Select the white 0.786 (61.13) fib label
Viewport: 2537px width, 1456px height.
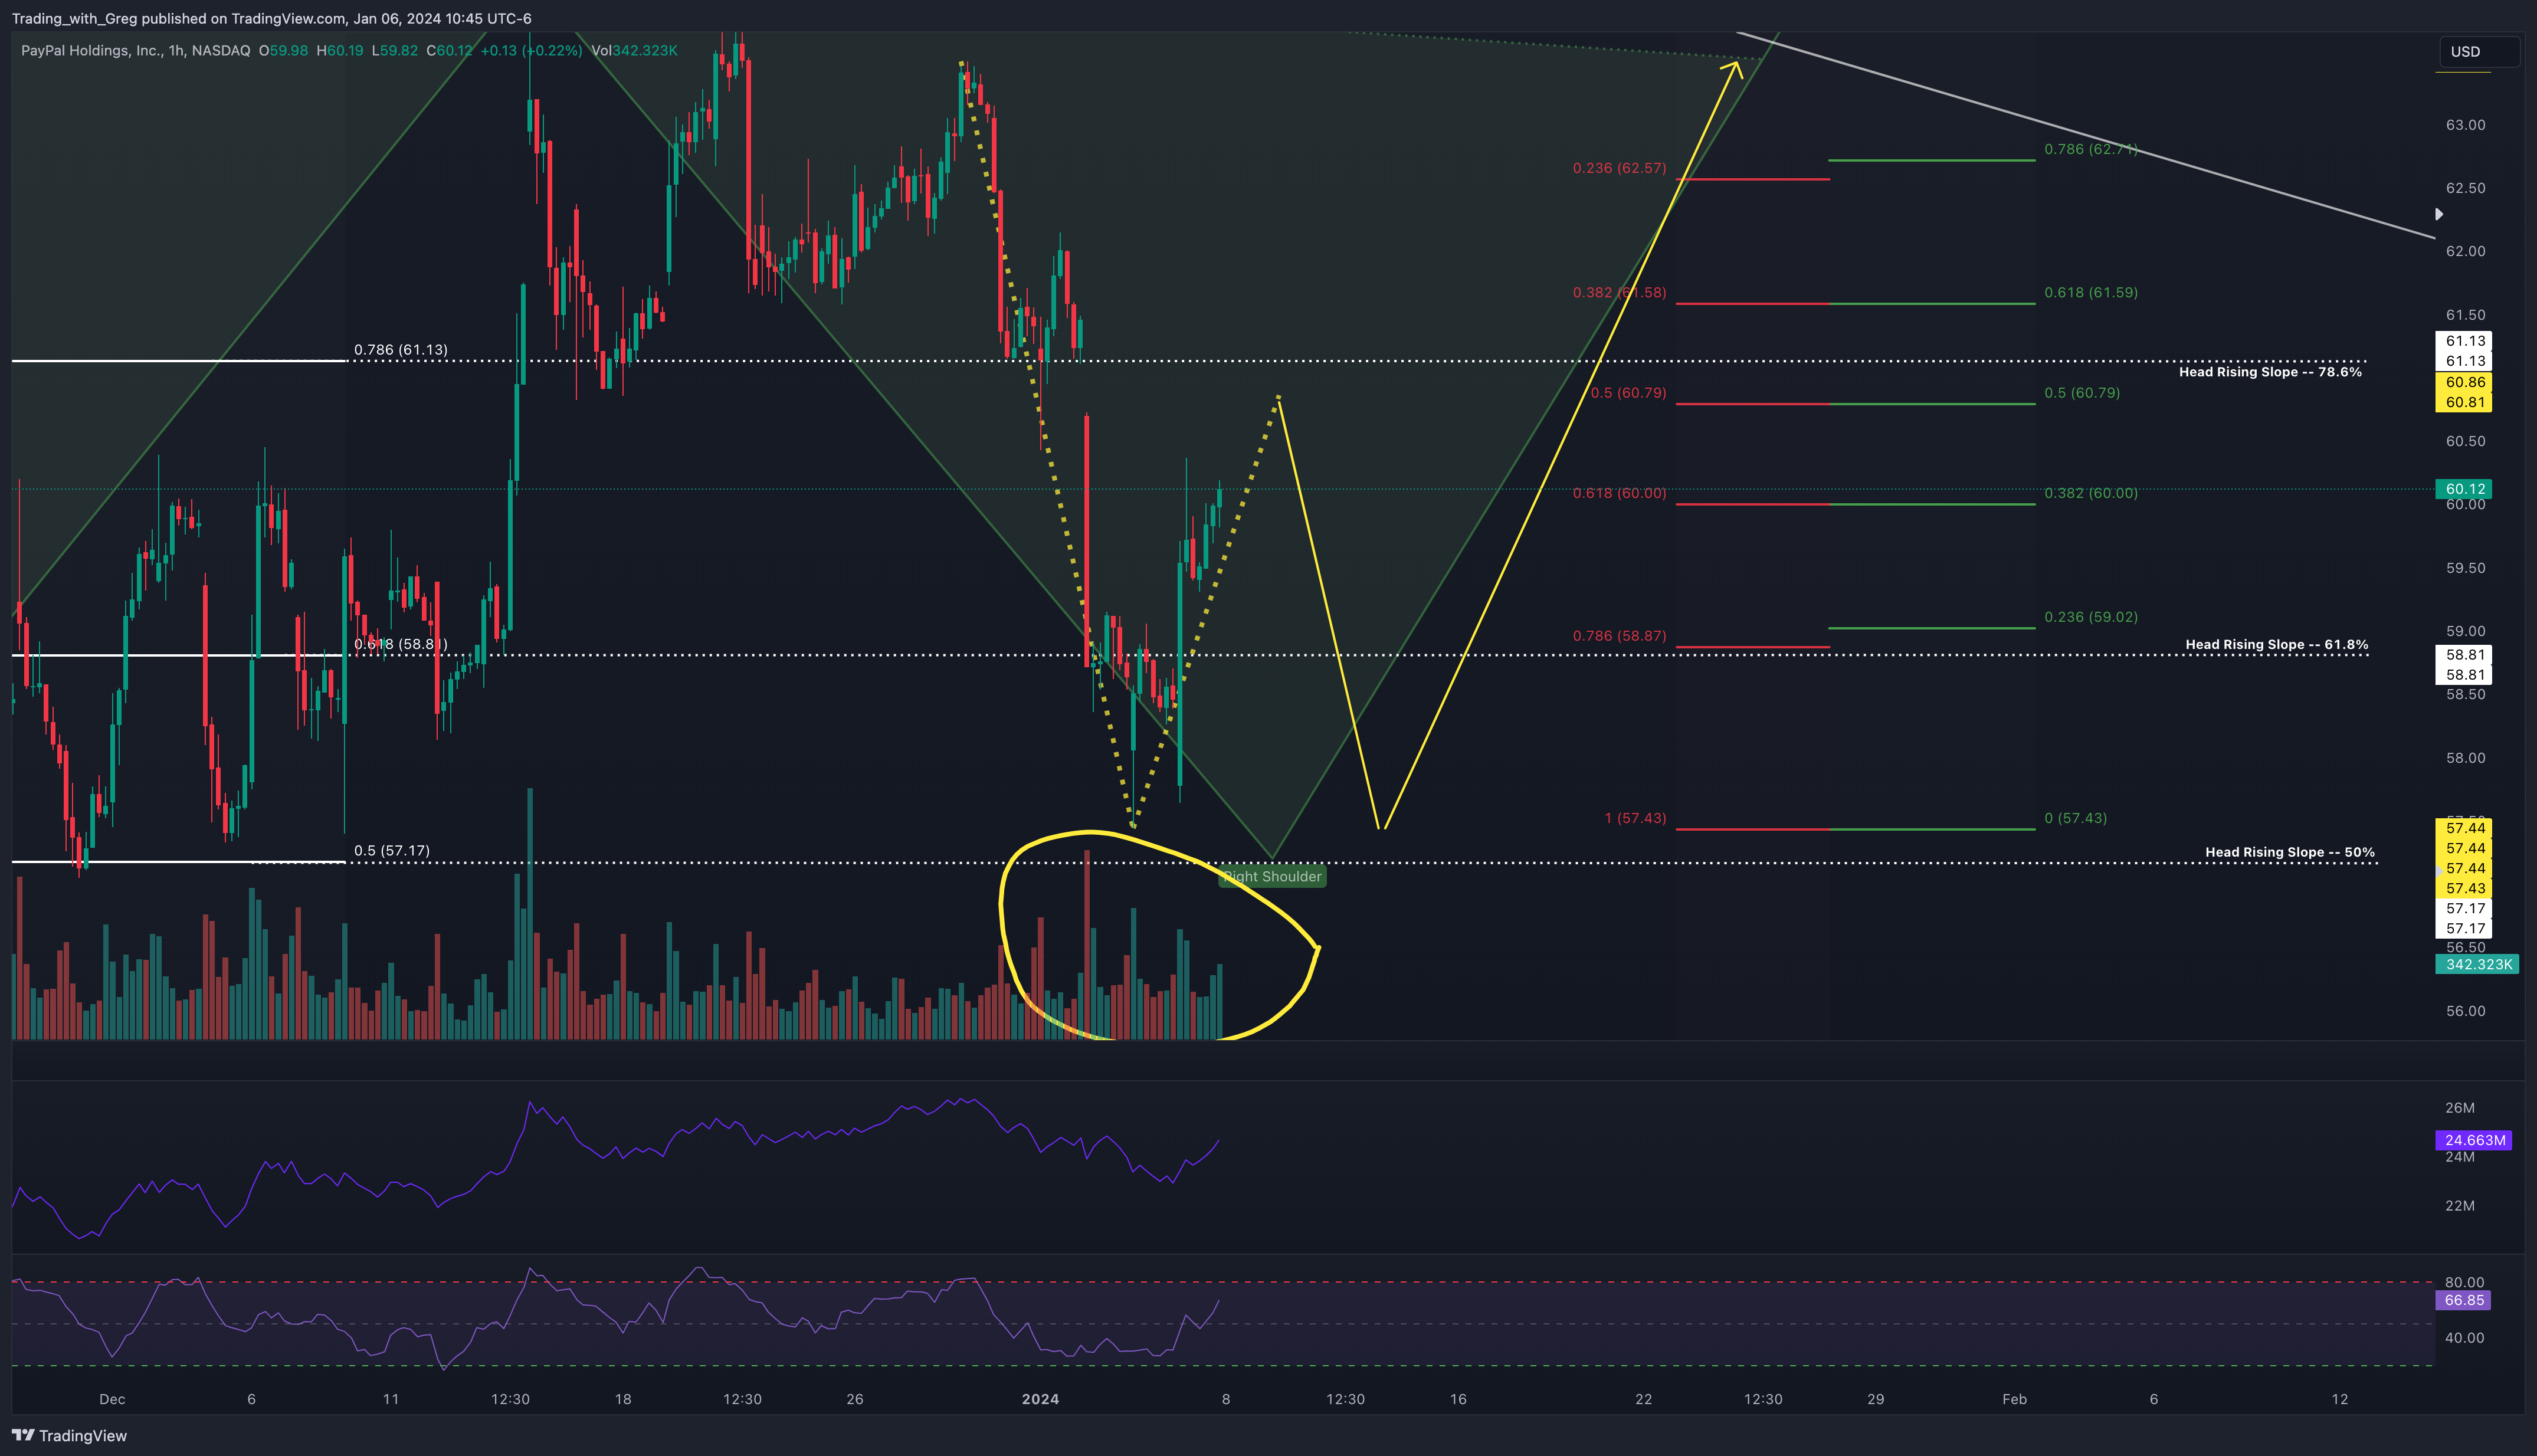tap(401, 349)
